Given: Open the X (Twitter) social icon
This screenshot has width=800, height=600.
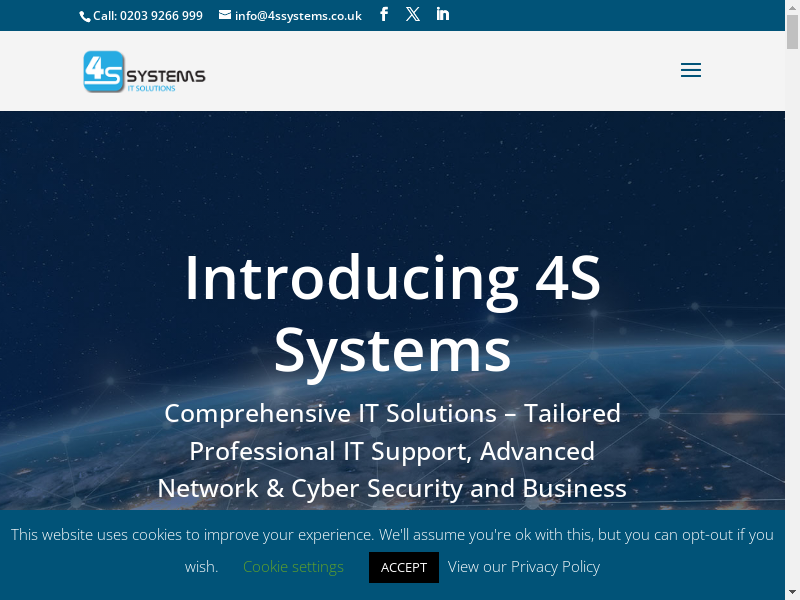Looking at the screenshot, I should pyautogui.click(x=413, y=15).
